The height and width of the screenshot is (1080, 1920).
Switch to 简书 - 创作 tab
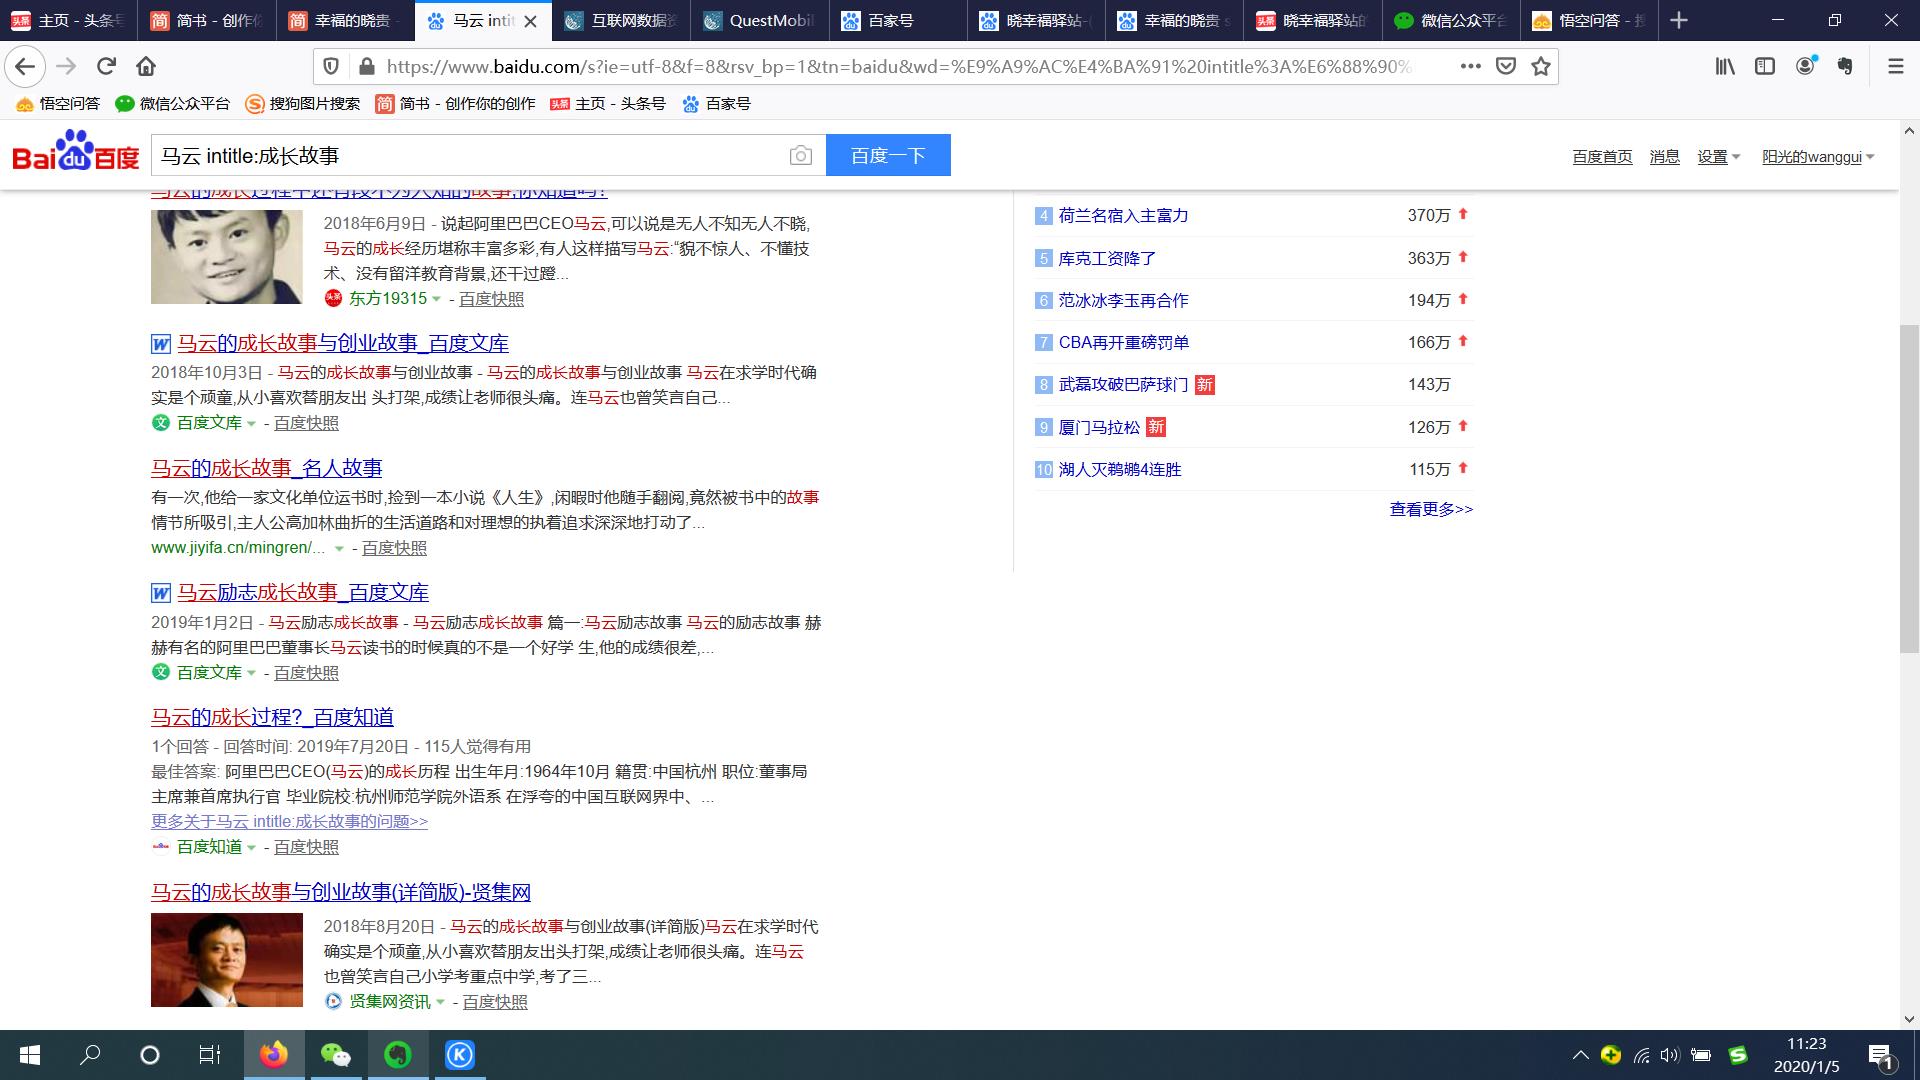click(208, 20)
